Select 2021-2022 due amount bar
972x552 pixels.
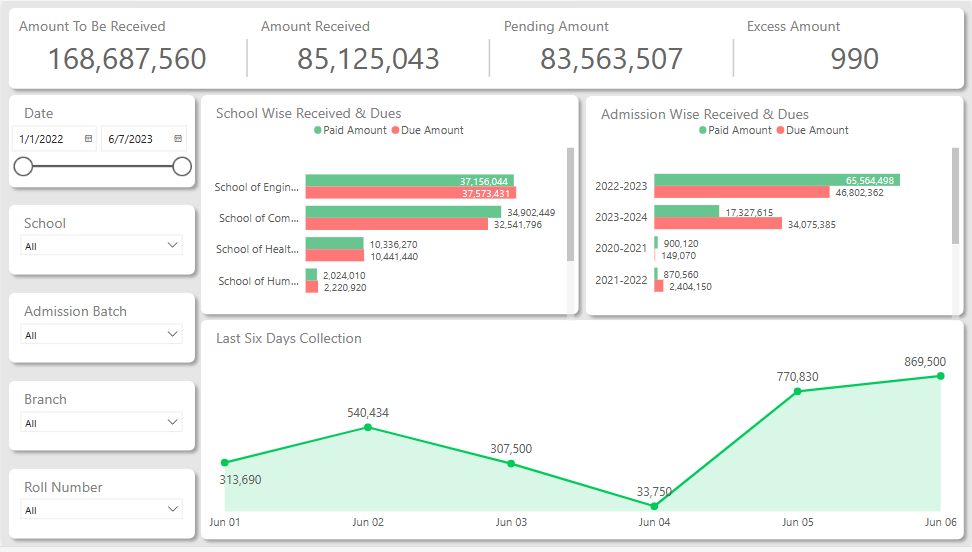(659, 286)
